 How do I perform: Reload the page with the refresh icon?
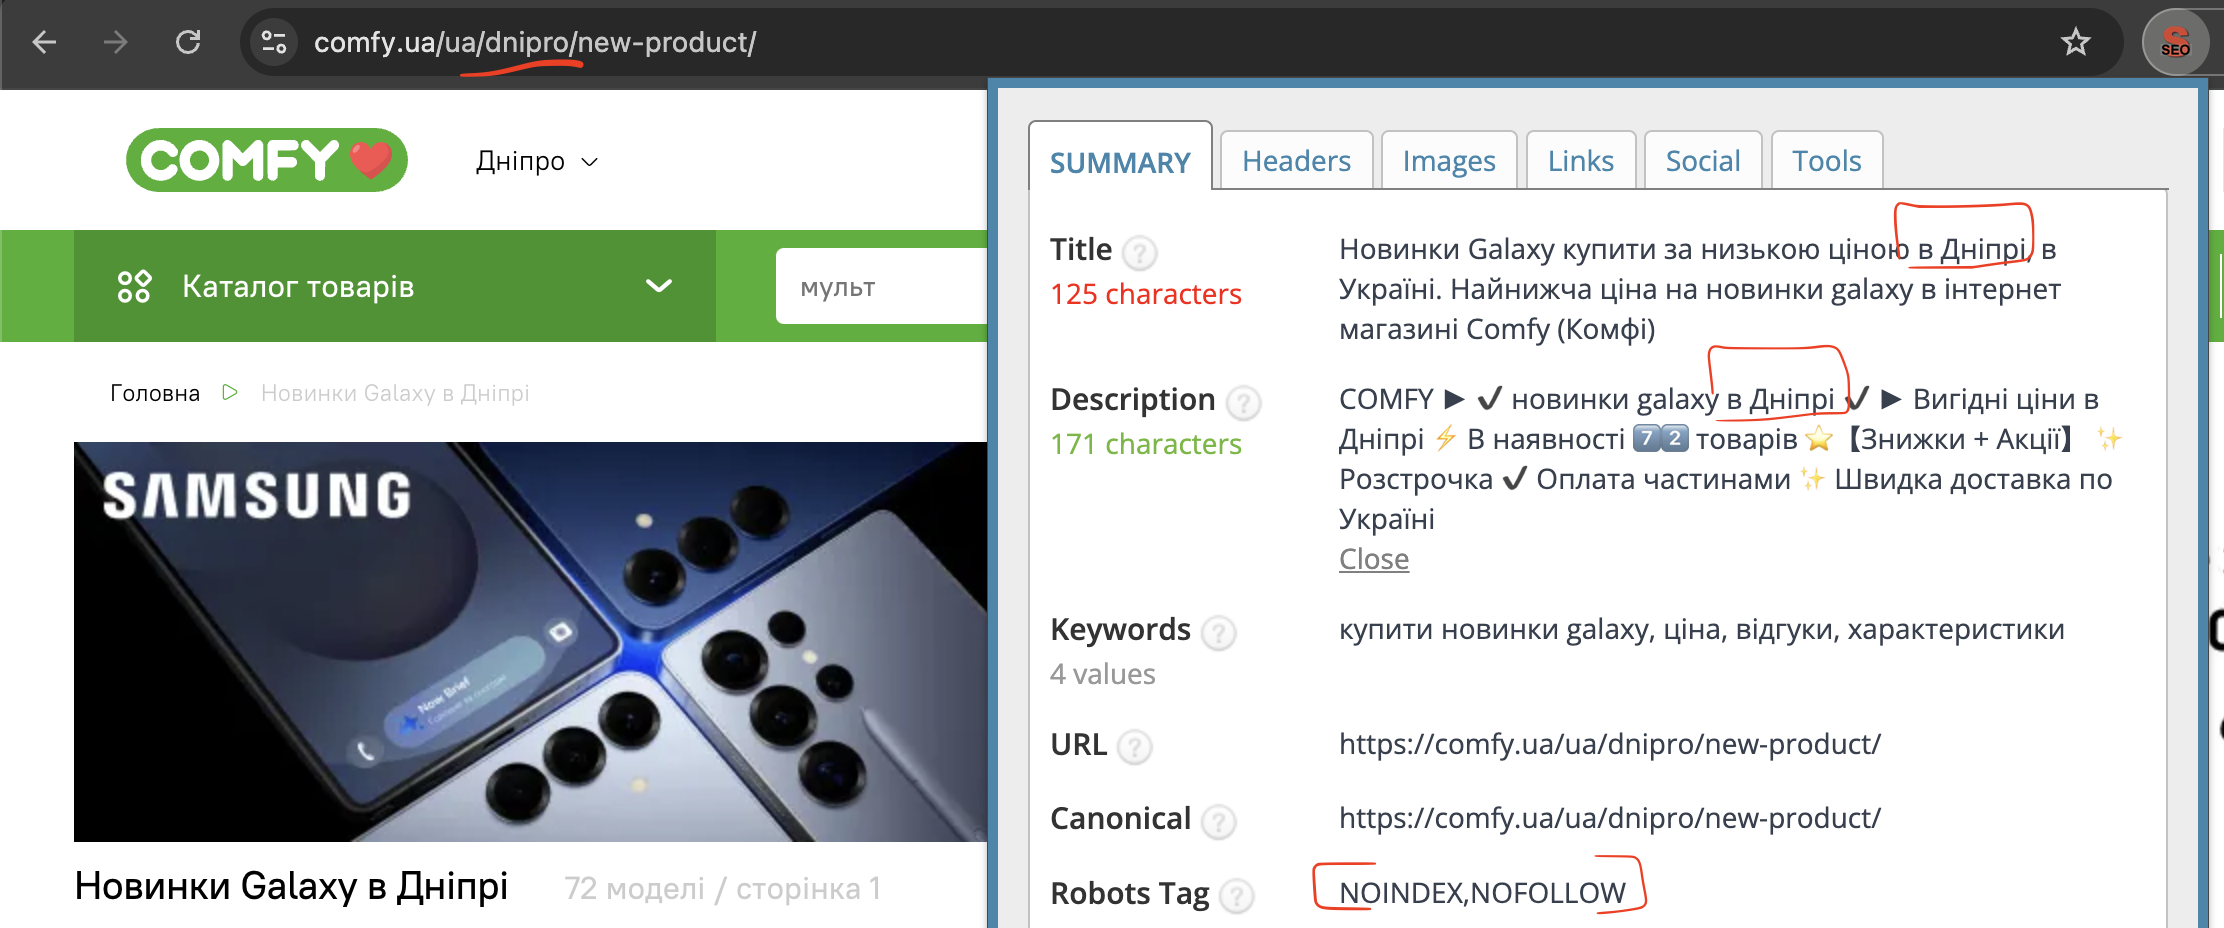[x=188, y=42]
